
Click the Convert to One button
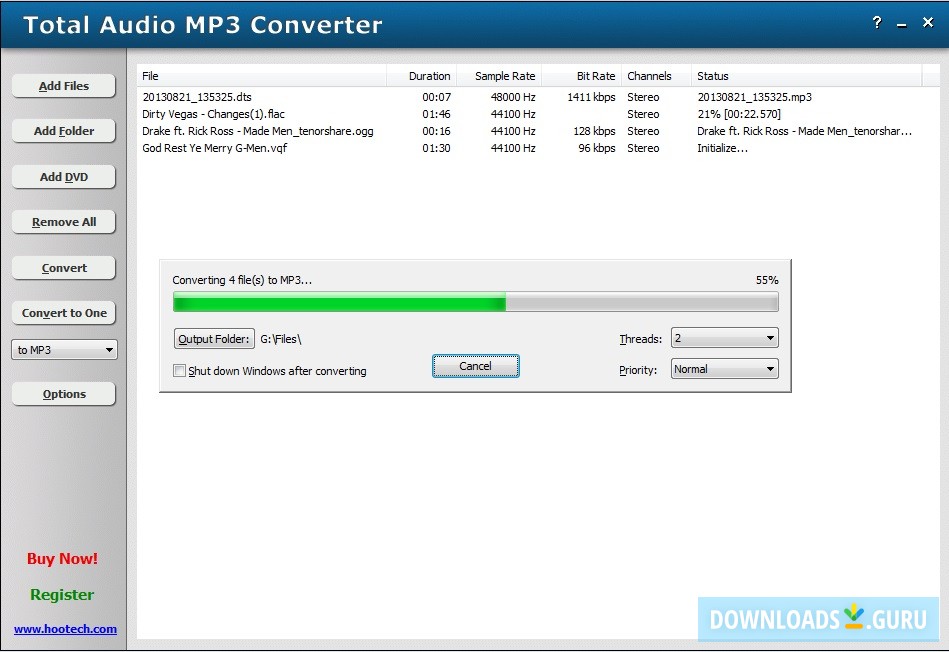(x=64, y=313)
